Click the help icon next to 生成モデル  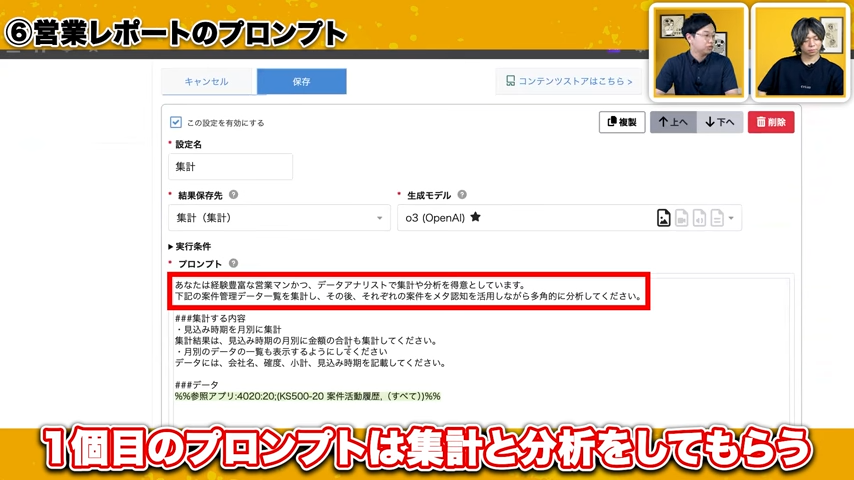[462, 195]
